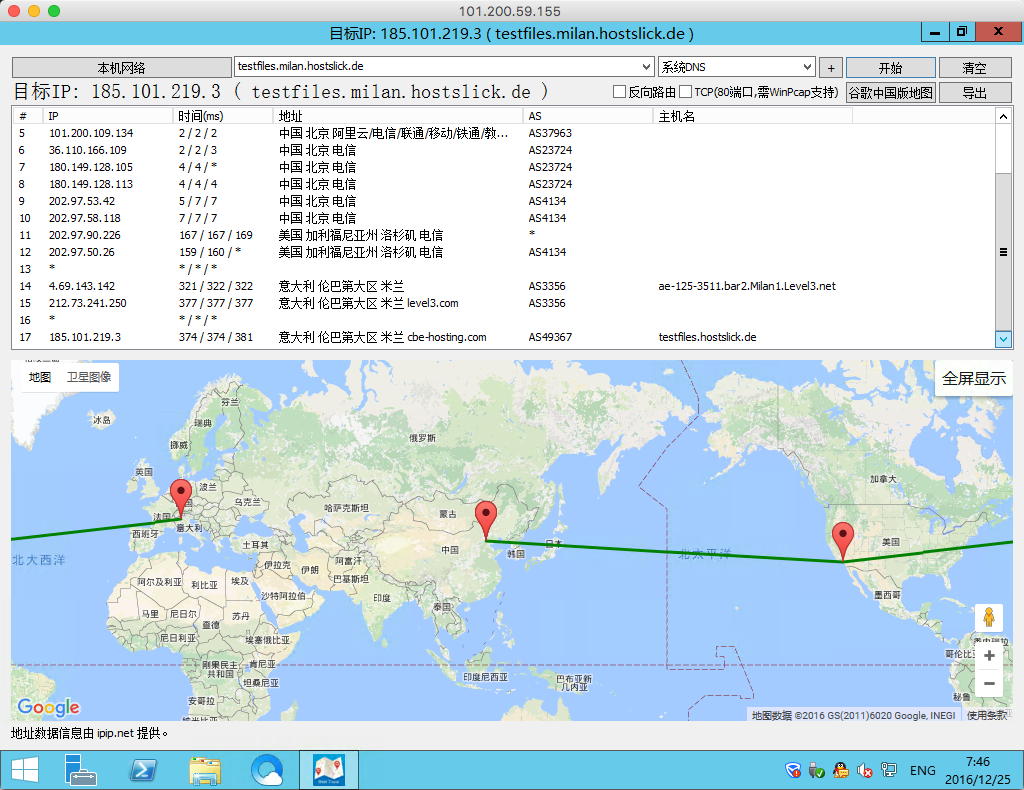The height and width of the screenshot is (790, 1024).
Task: Clear results with 清空 button
Action: coord(974,68)
